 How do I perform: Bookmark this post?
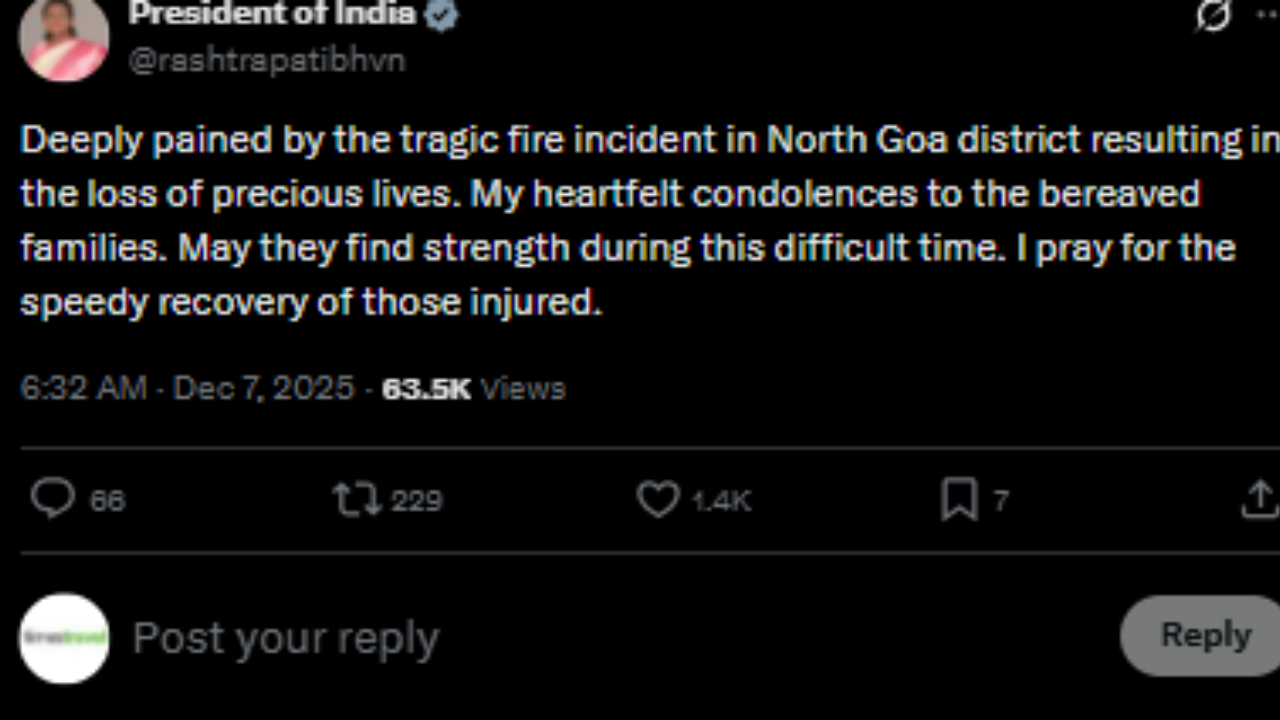coord(959,499)
